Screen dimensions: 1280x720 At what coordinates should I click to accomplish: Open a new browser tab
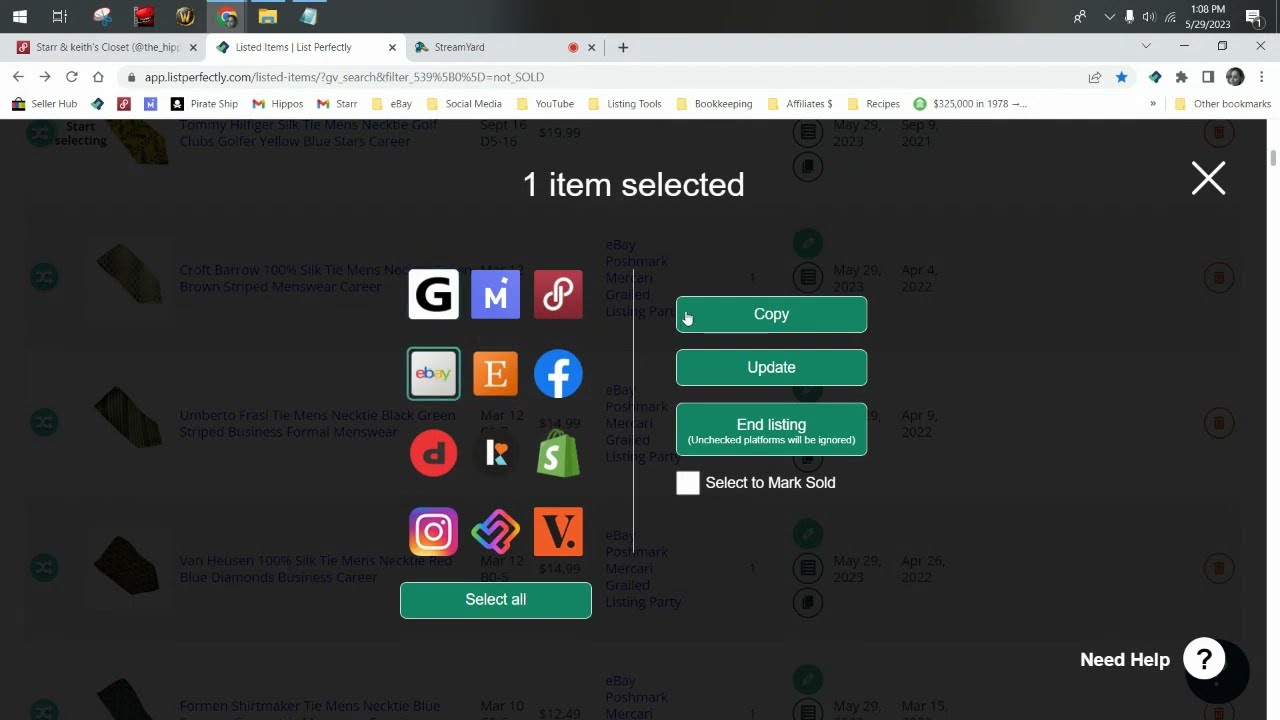pos(623,47)
